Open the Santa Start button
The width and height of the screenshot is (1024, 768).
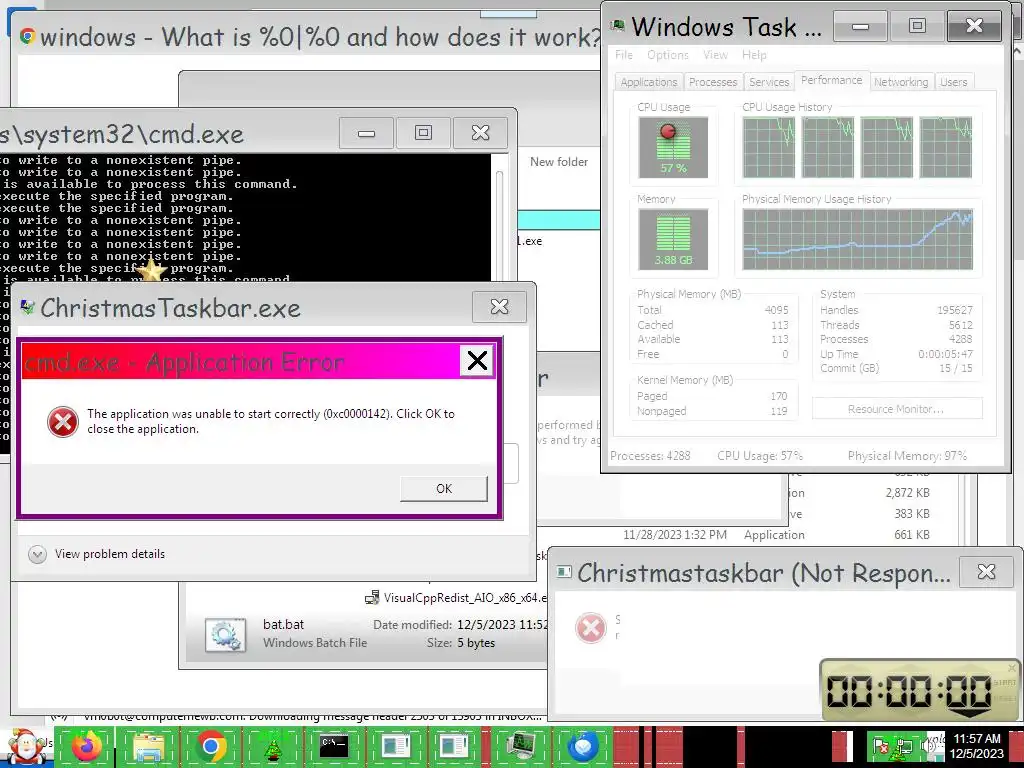click(25, 746)
